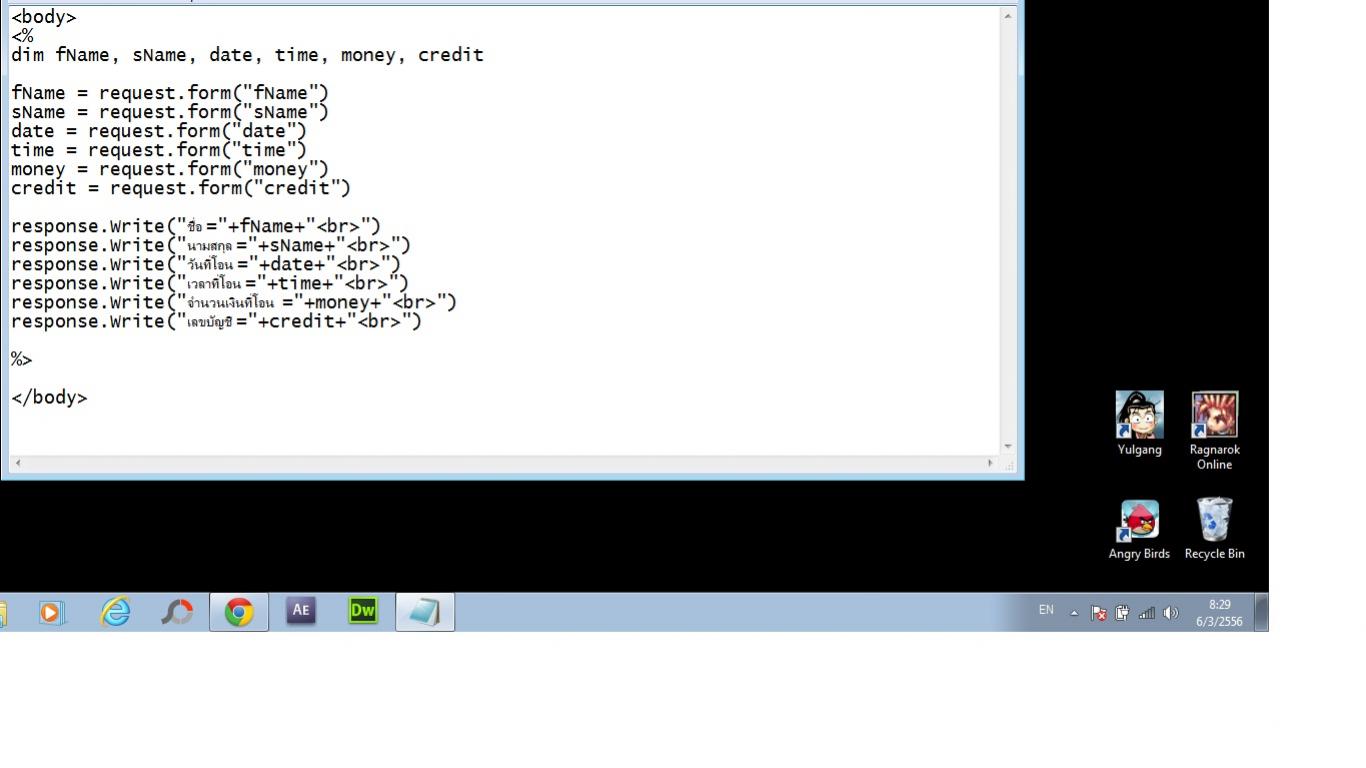Open the Action Center flag tray icon
This screenshot has height=768, width=1366.
[1099, 613]
